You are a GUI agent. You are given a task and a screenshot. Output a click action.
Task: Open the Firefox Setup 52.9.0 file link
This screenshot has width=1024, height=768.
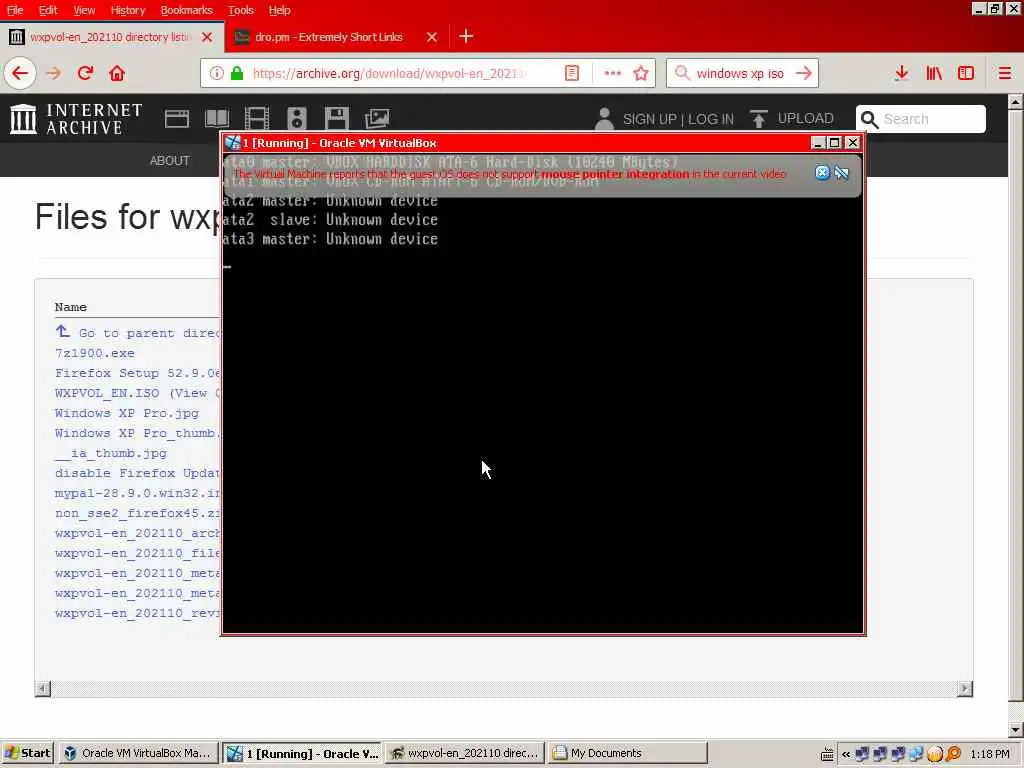(138, 373)
